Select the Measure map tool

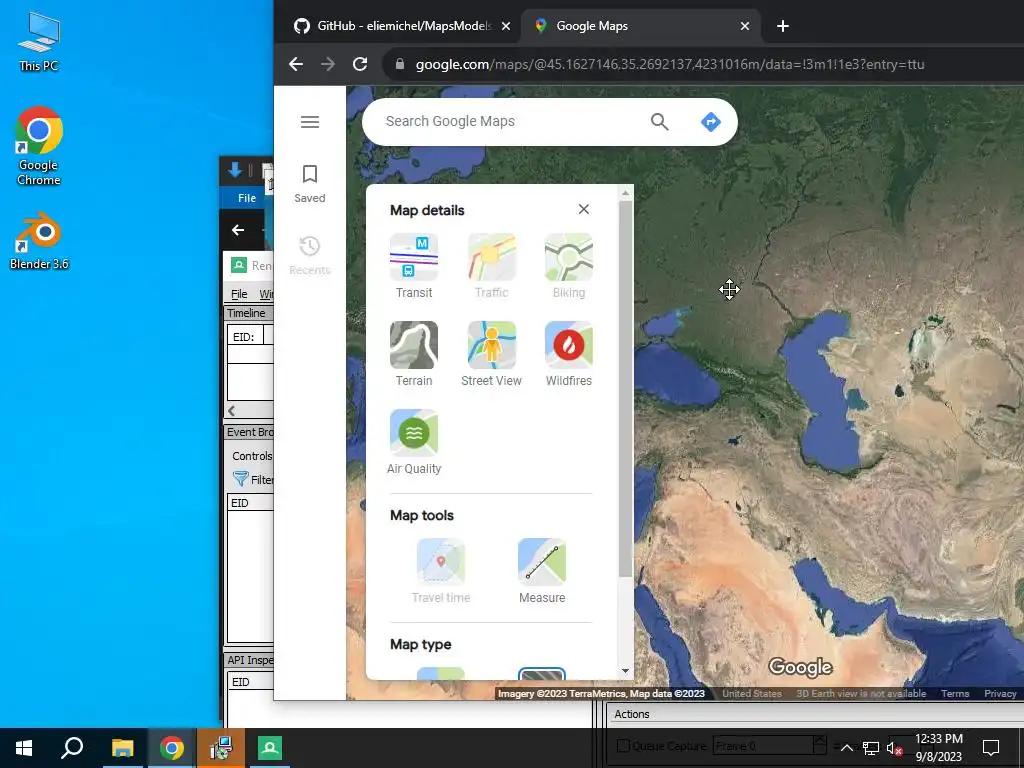click(542, 571)
